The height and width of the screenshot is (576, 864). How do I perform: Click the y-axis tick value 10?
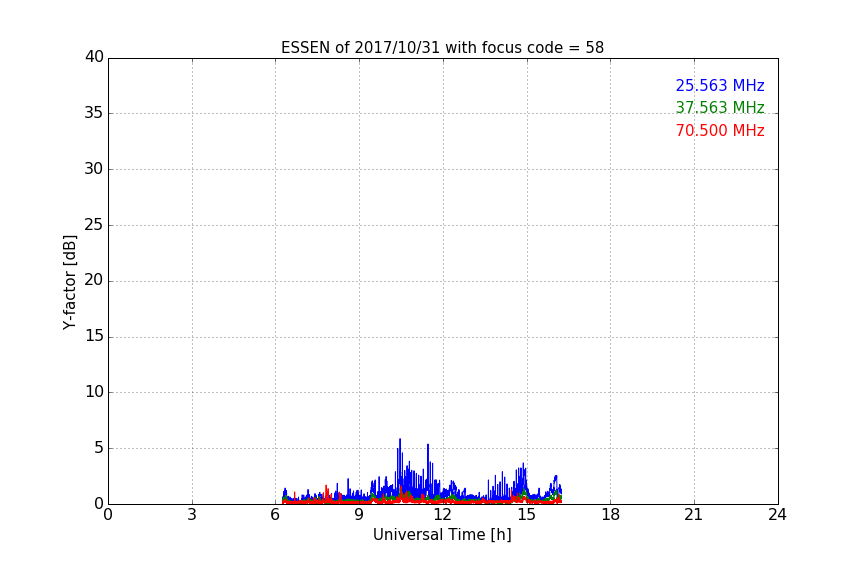pyautogui.click(x=94, y=392)
